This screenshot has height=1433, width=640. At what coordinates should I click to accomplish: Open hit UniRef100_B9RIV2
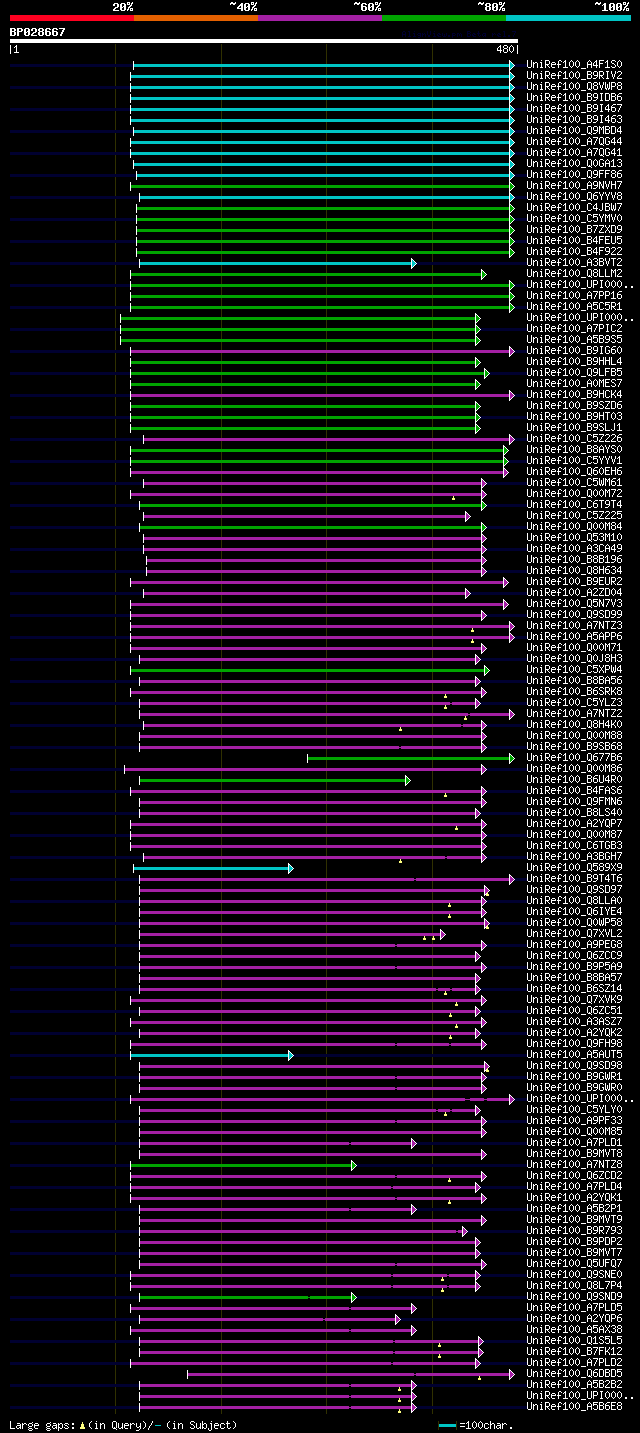pos(574,76)
